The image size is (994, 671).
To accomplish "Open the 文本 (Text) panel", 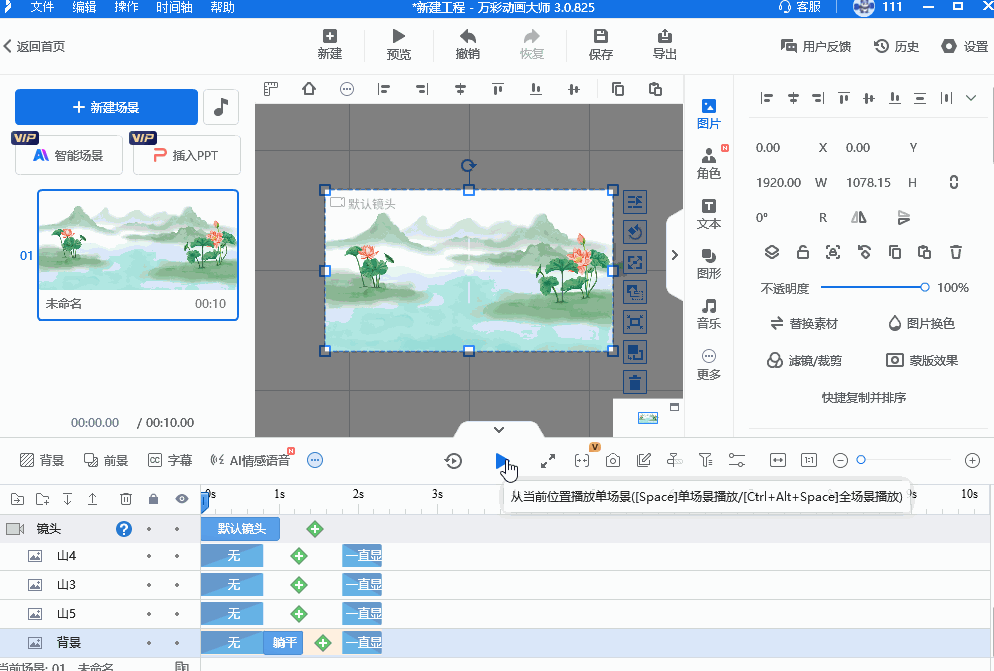I will (708, 213).
